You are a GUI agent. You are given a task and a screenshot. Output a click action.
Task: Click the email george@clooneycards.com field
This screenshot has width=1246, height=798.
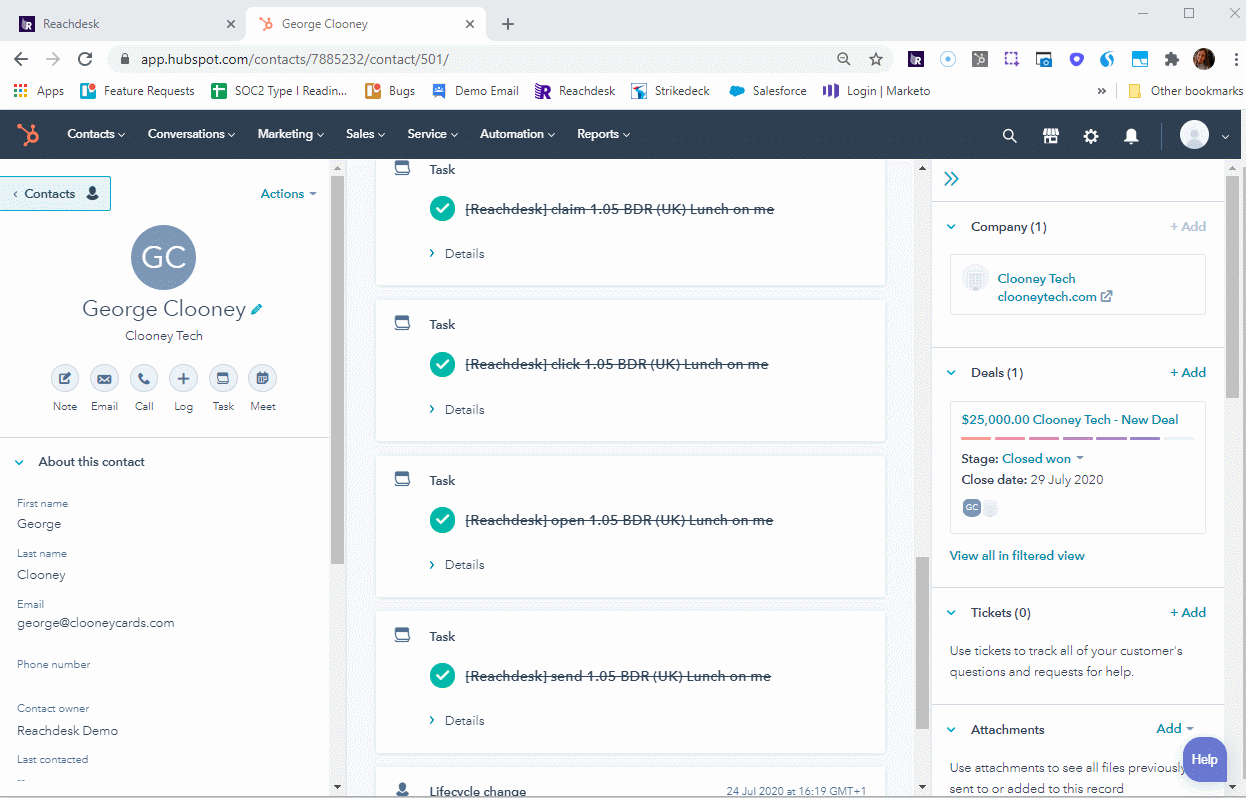pyautogui.click(x=96, y=623)
